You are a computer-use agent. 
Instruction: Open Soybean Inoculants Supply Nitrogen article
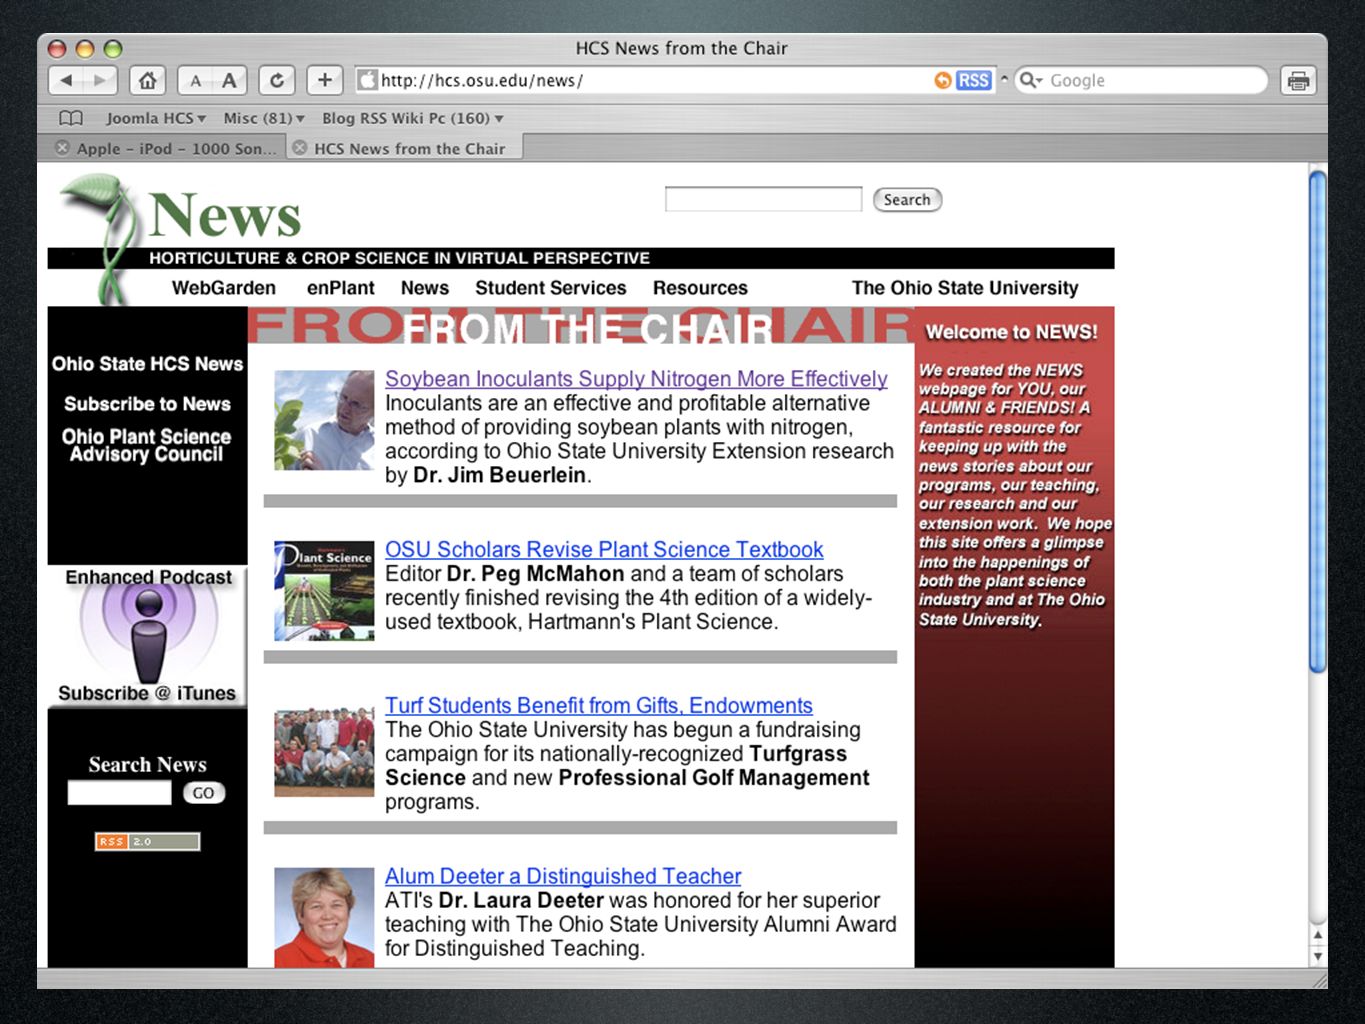[x=636, y=379]
